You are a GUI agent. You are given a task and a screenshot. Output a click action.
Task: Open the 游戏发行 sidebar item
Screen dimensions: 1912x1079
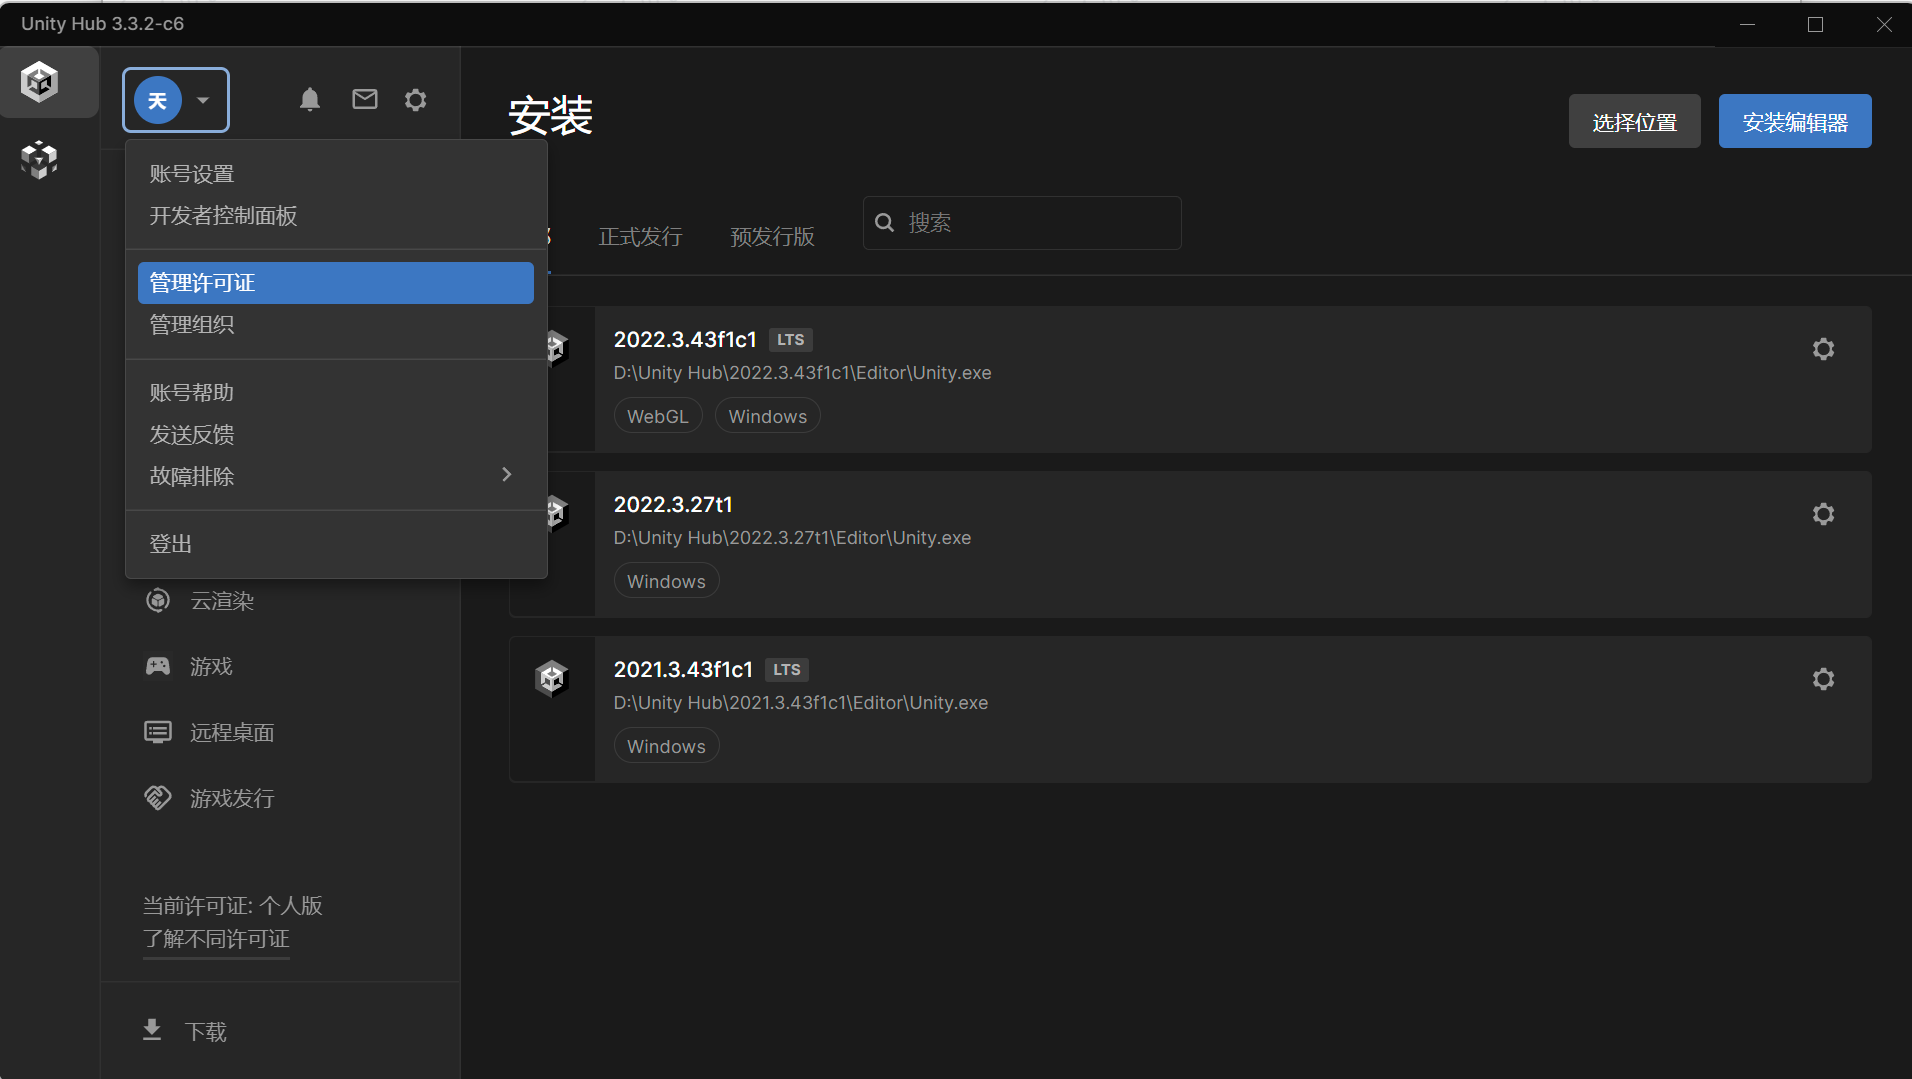pyautogui.click(x=232, y=799)
